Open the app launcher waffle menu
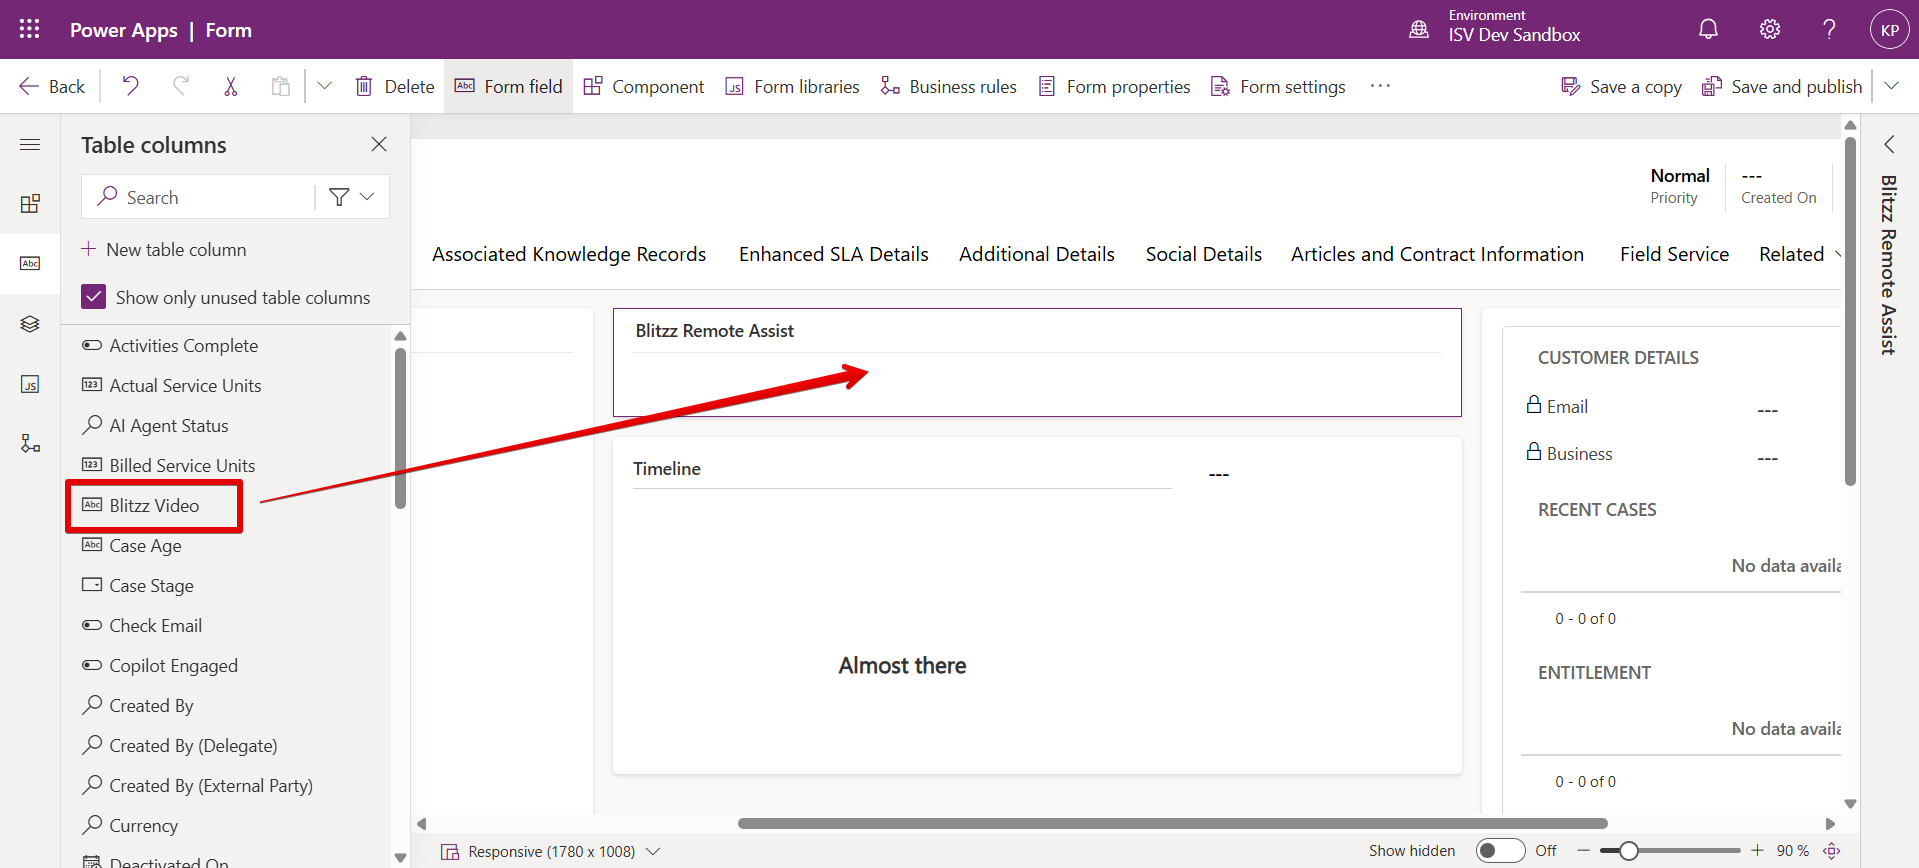This screenshot has height=868, width=1919. [x=29, y=29]
